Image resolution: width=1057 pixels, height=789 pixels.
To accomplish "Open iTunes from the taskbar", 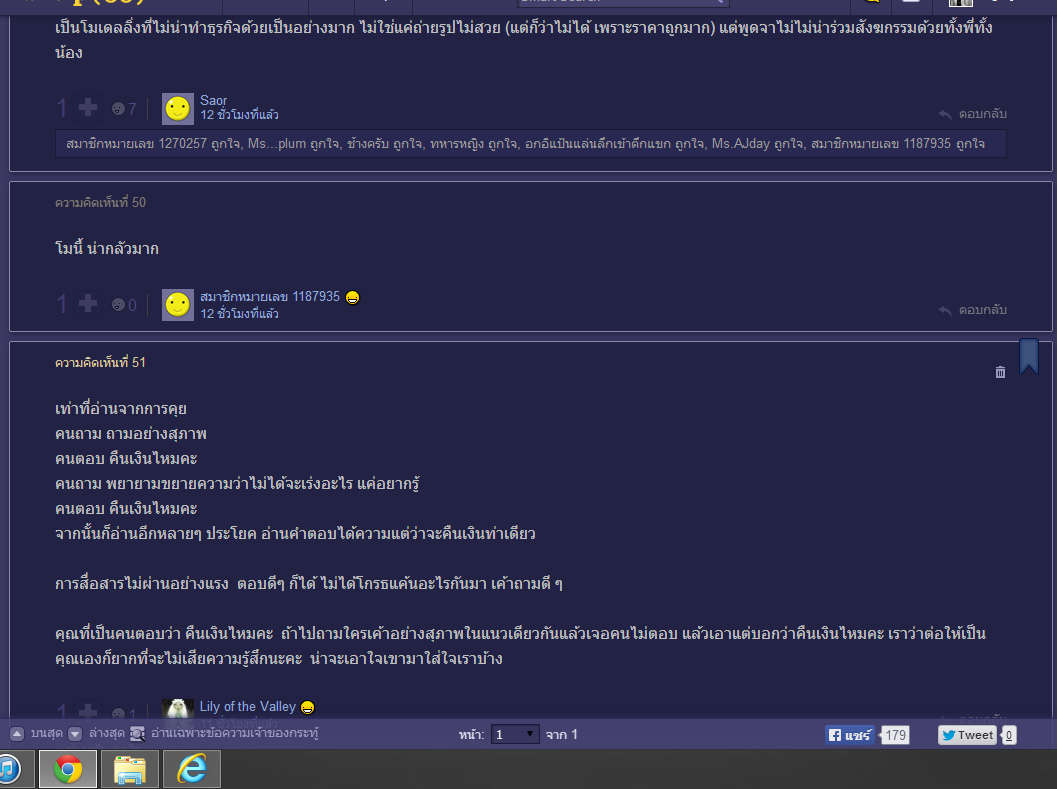I will pyautogui.click(x=9, y=769).
